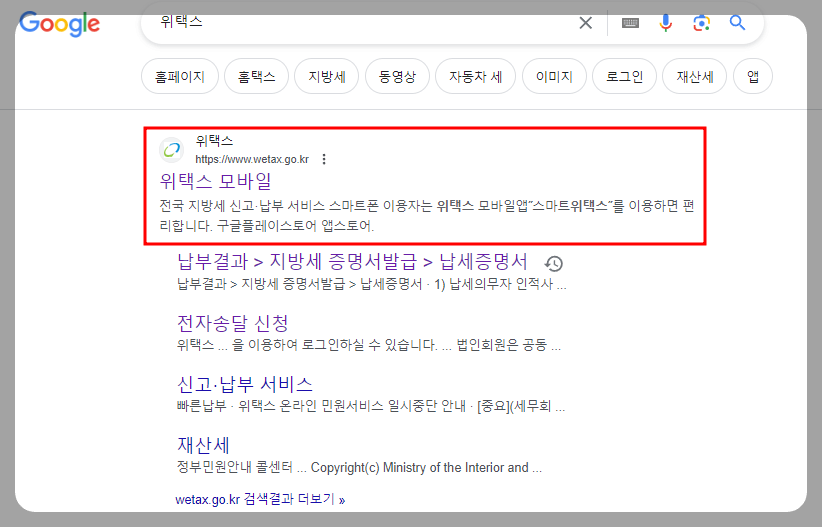Open the 위택스 모바일 result title

pyautogui.click(x=215, y=181)
